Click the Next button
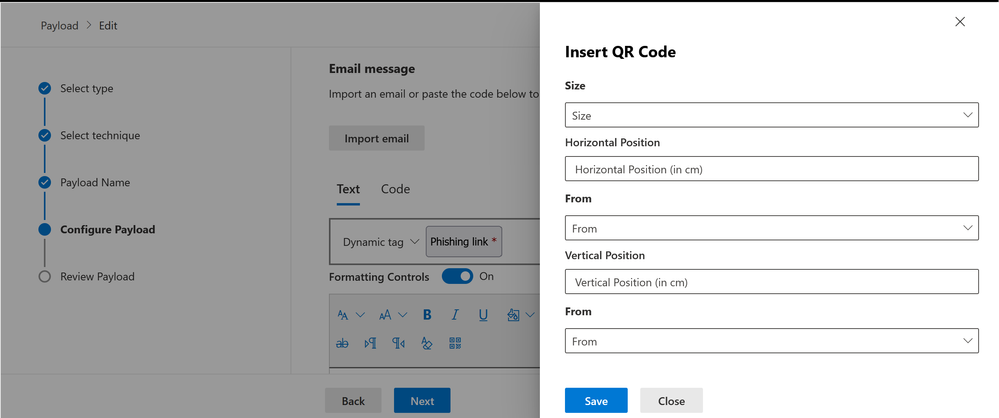 422,401
